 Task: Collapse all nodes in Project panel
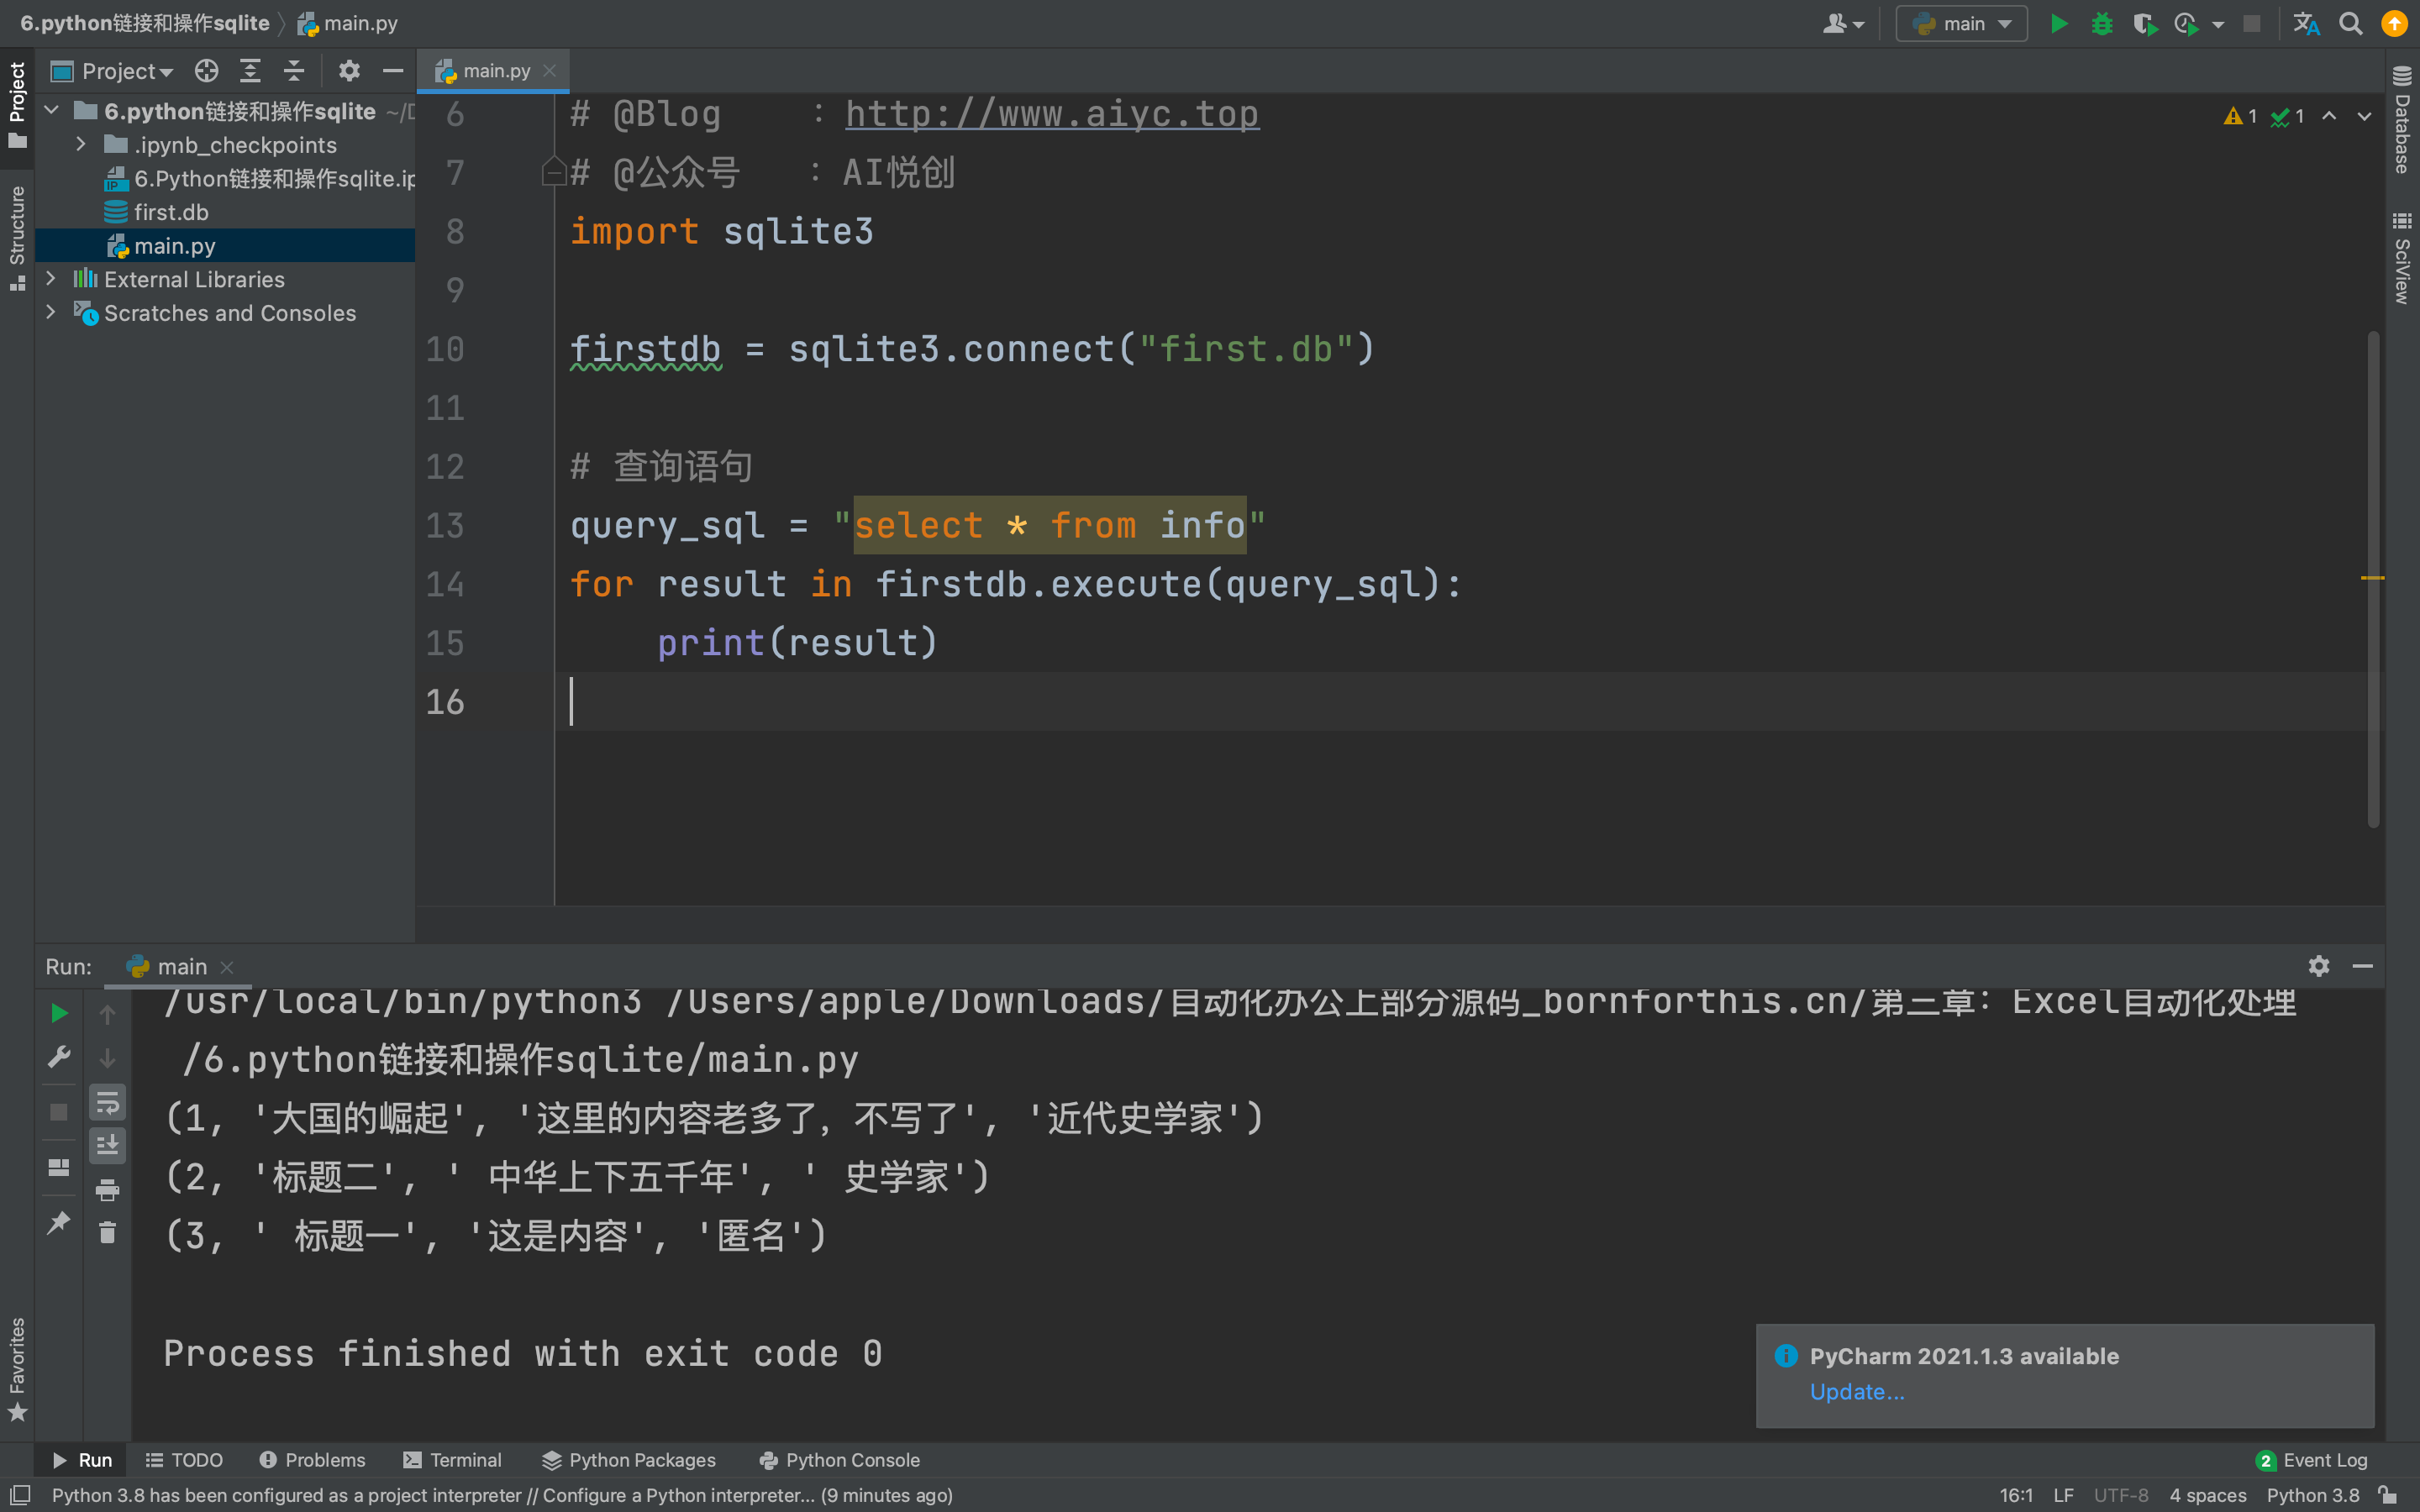tap(293, 70)
